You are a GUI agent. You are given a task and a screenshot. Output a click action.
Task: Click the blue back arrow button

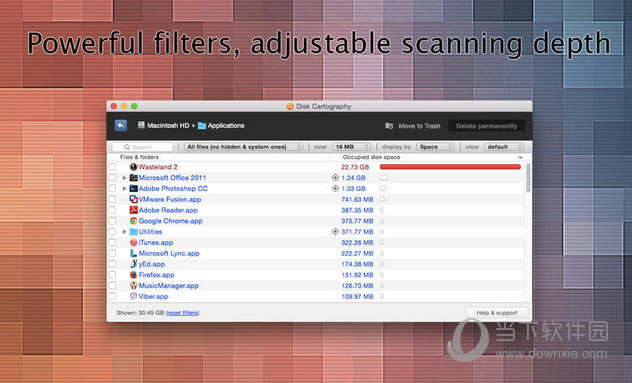coord(121,126)
